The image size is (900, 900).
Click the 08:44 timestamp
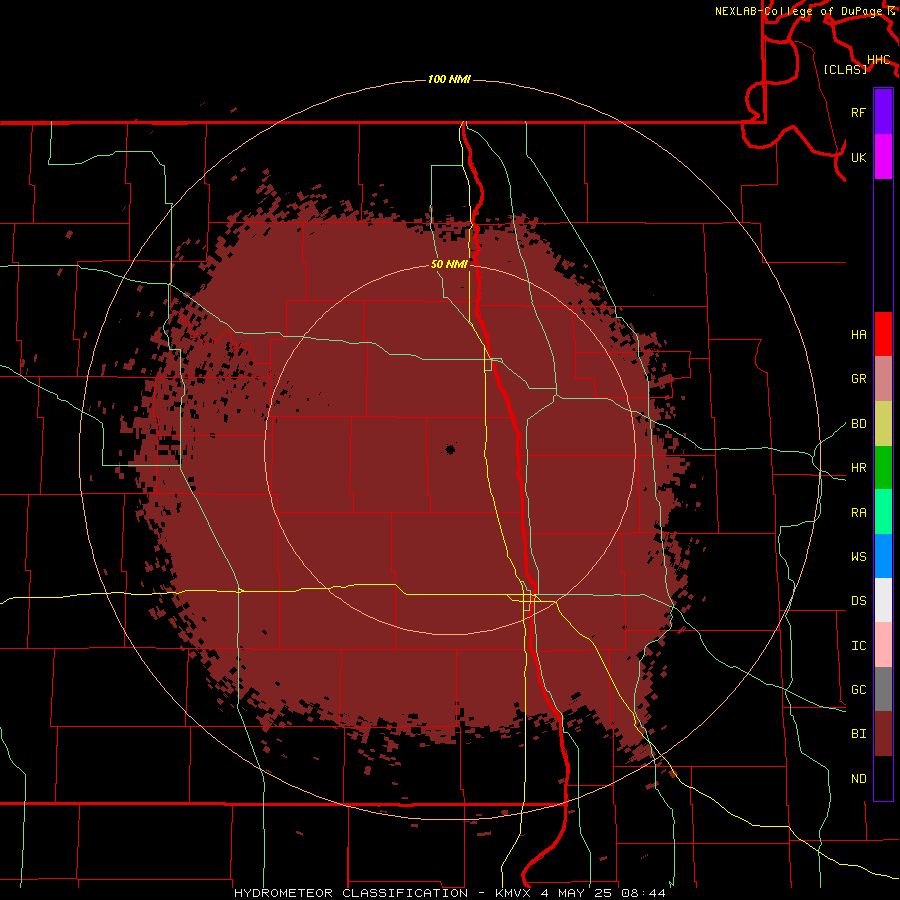pos(643,893)
